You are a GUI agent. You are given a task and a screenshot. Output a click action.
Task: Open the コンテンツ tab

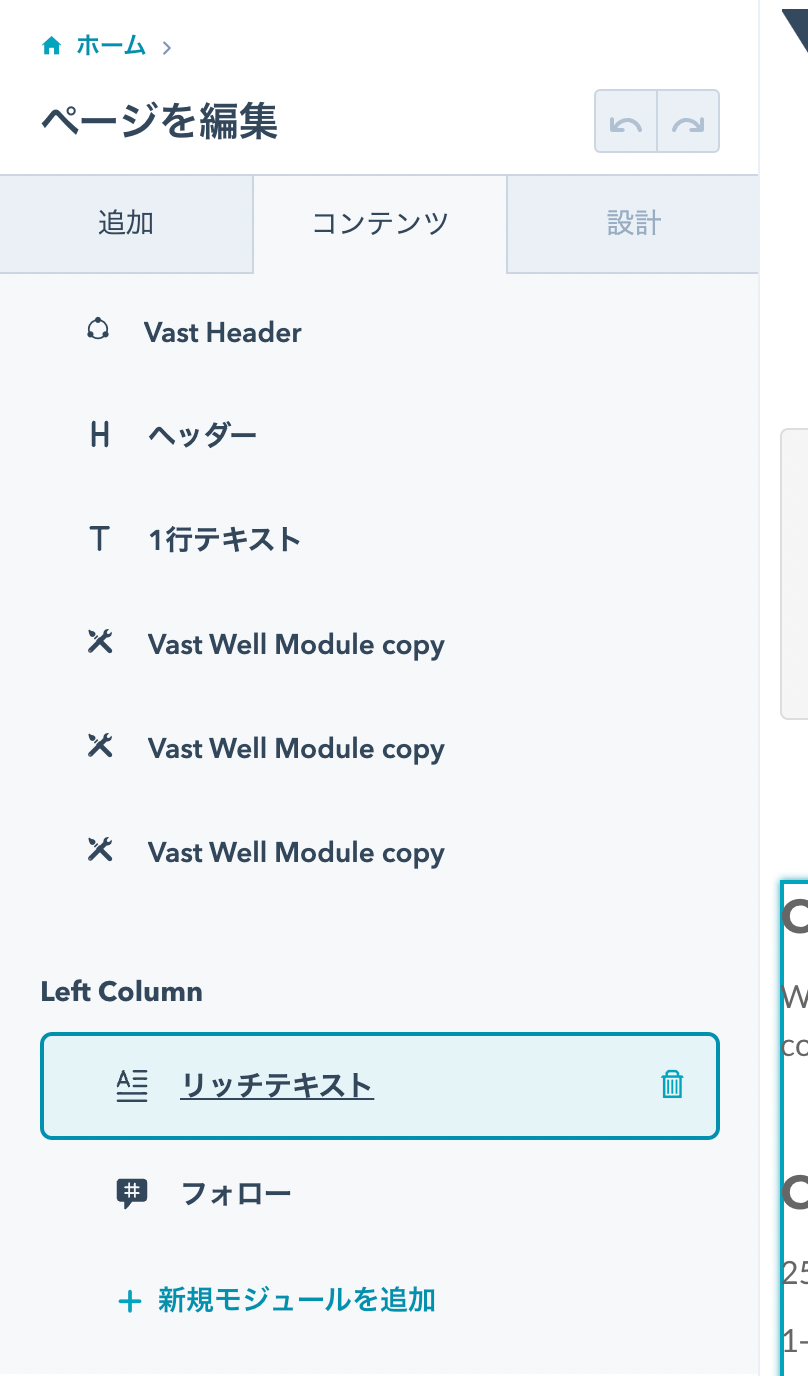[x=380, y=223]
